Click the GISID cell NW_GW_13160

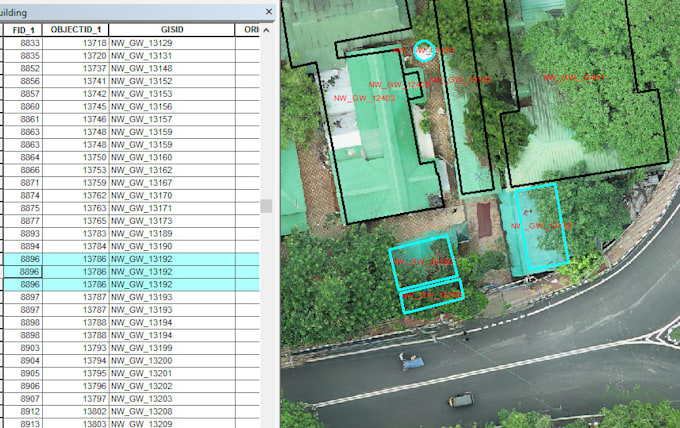pos(172,157)
